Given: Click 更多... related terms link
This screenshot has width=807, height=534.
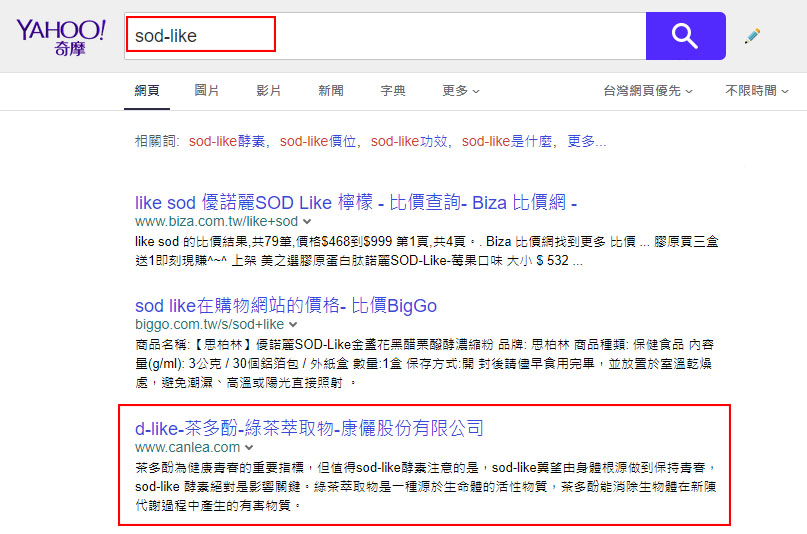Looking at the screenshot, I should tap(587, 141).
